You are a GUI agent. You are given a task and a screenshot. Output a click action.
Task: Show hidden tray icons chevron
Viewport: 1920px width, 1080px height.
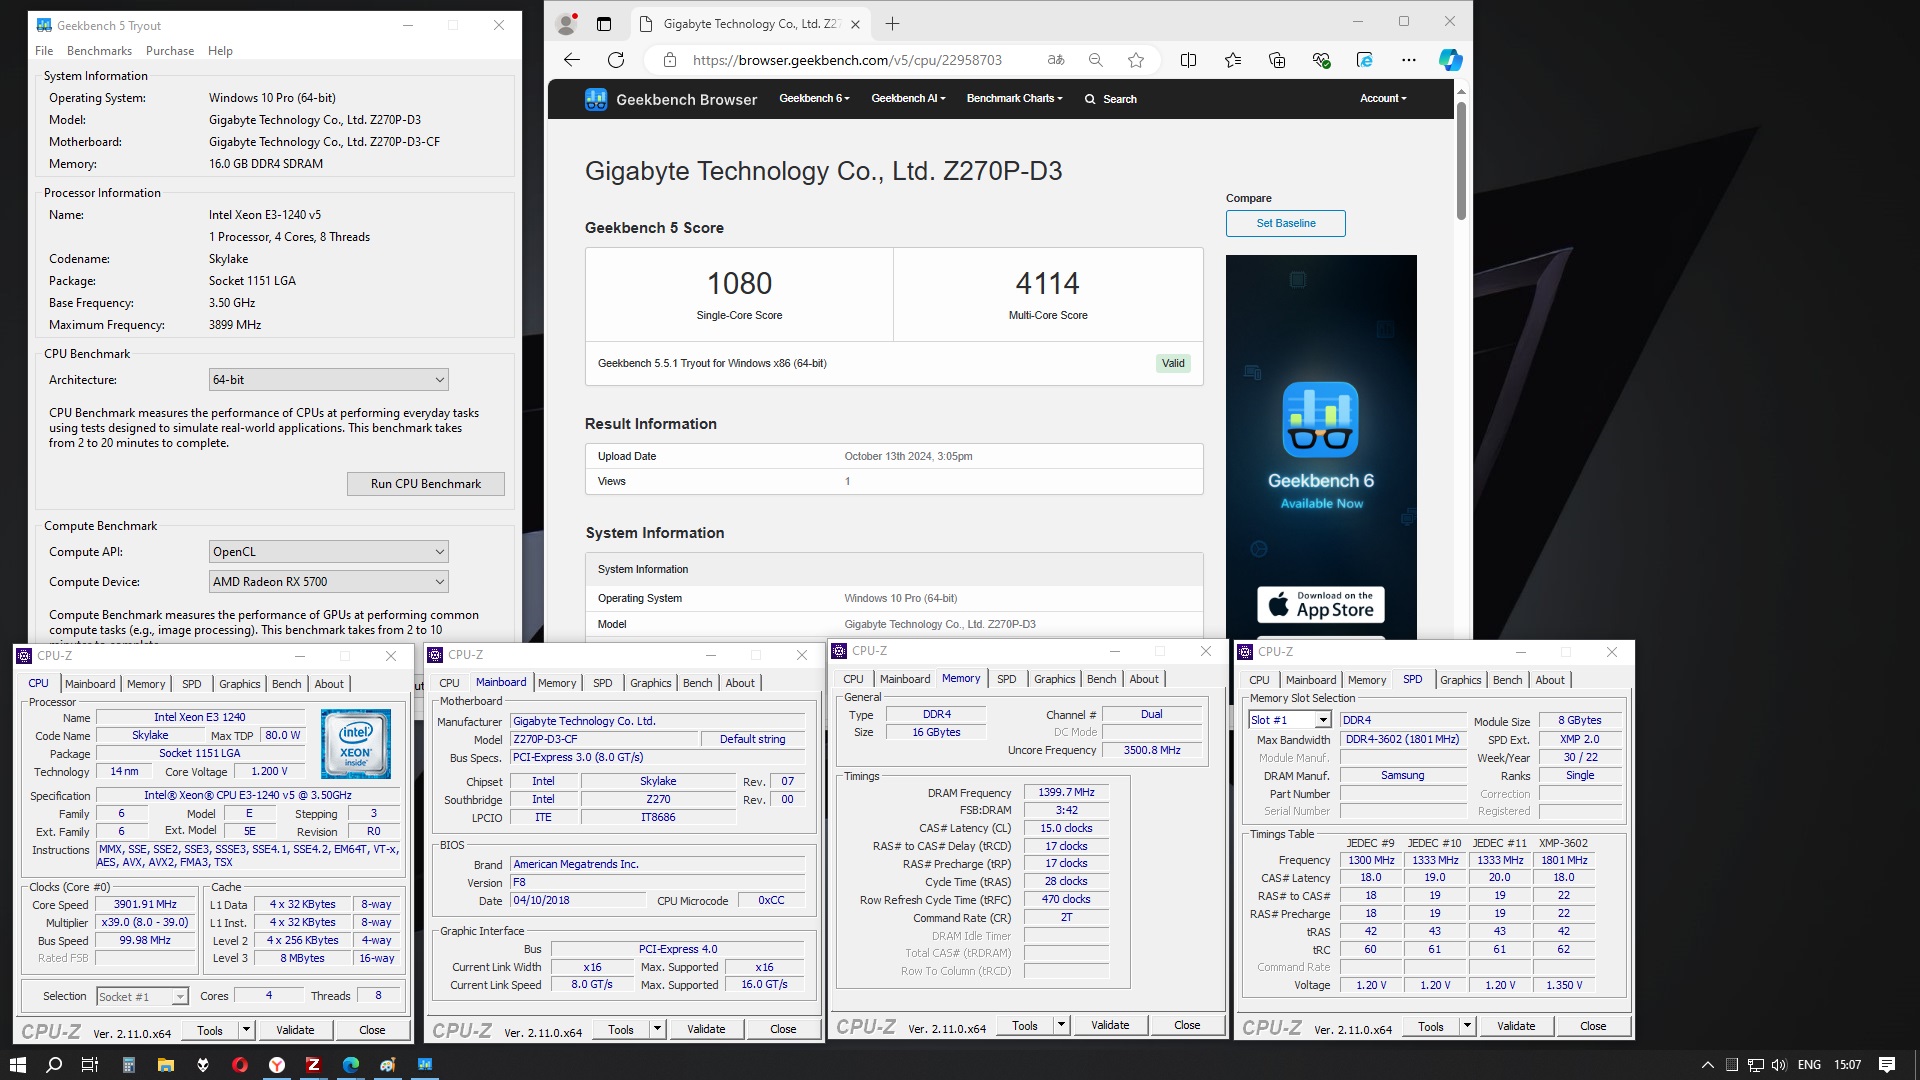1707,1065
